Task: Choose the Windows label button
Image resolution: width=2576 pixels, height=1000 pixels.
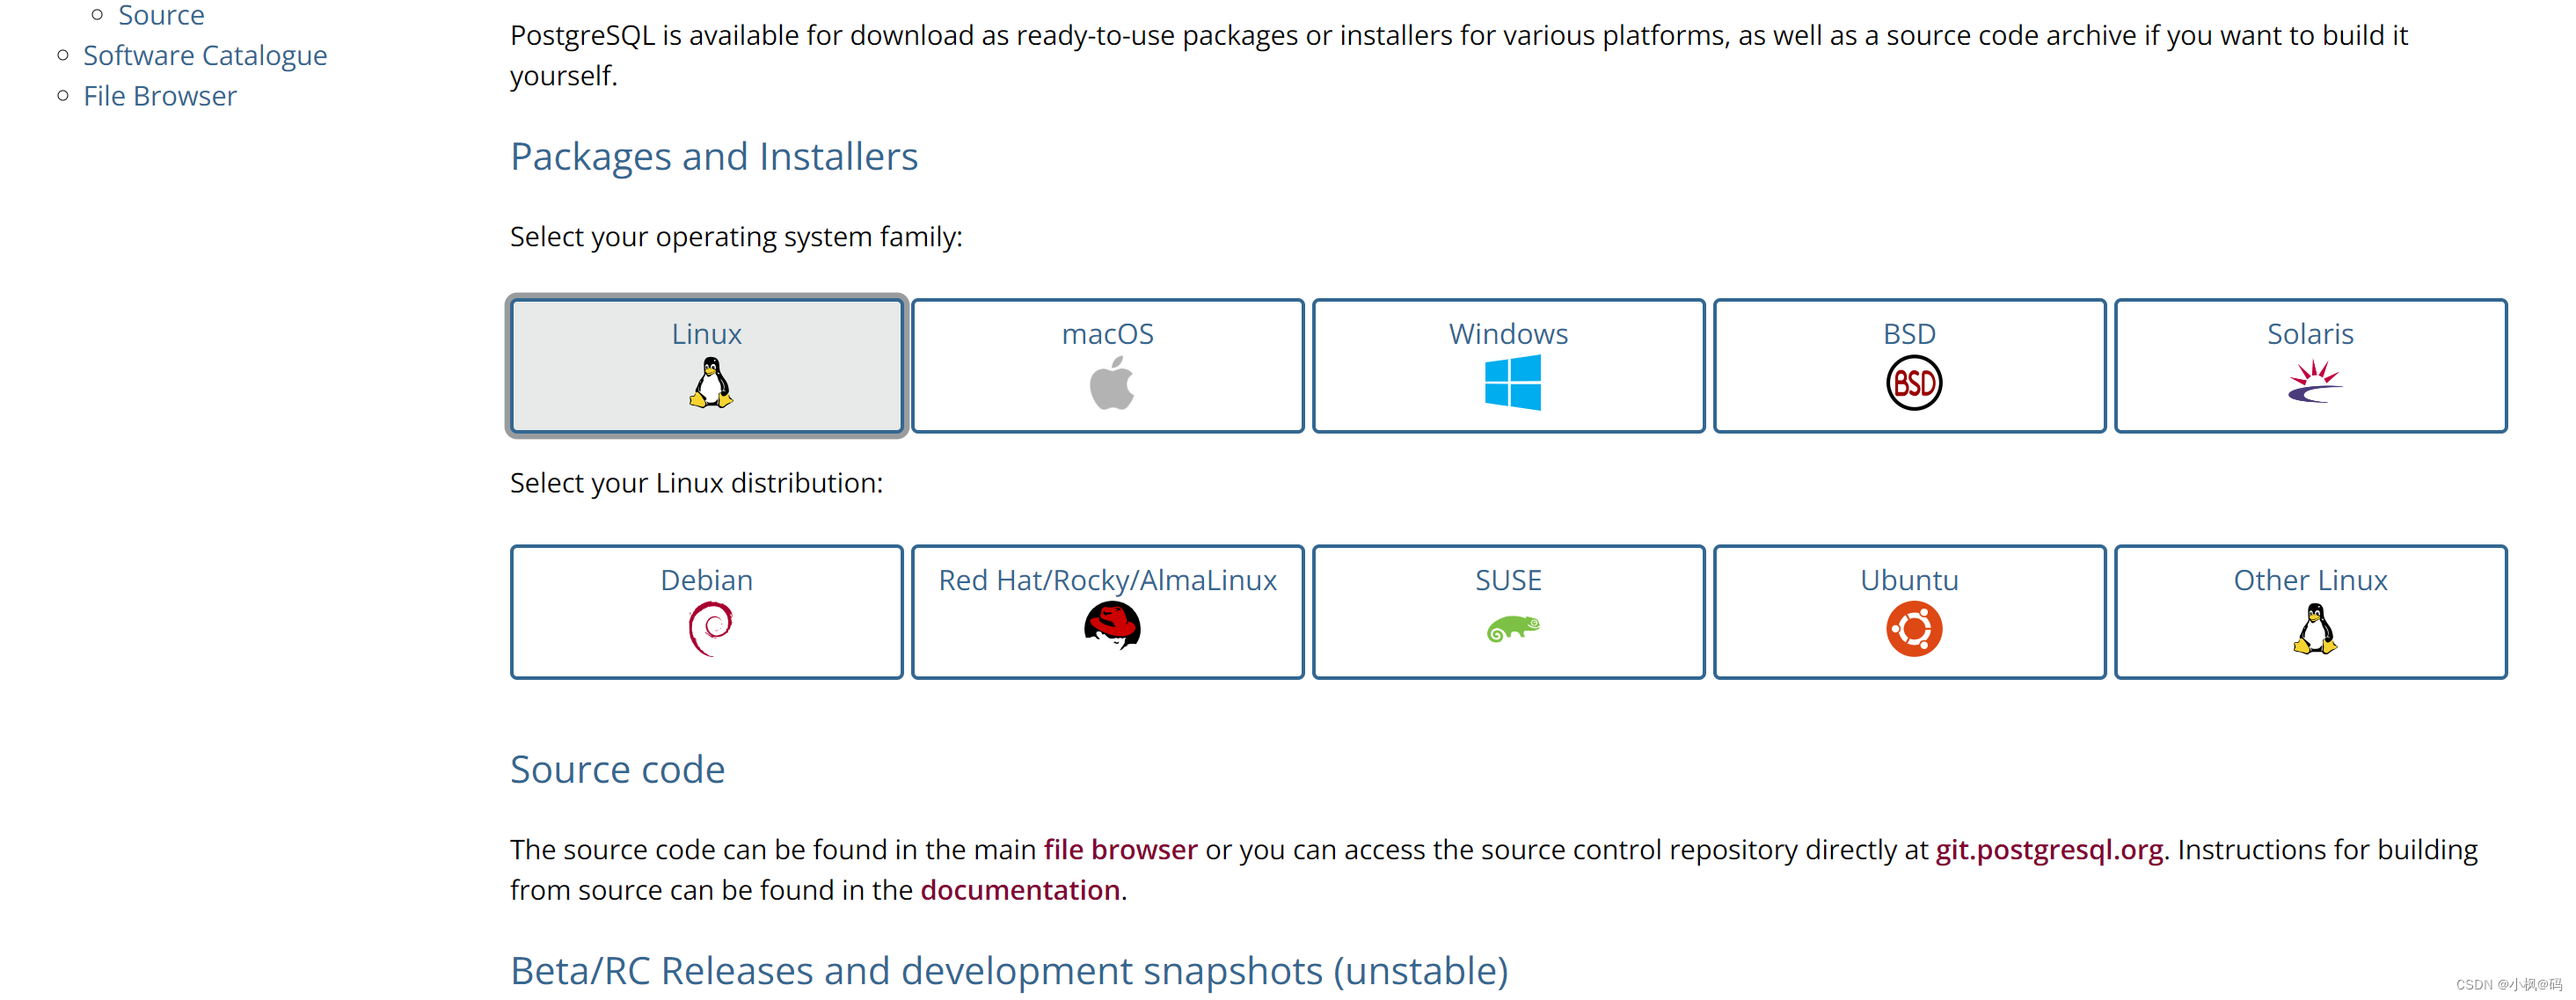Action: [x=1507, y=334]
